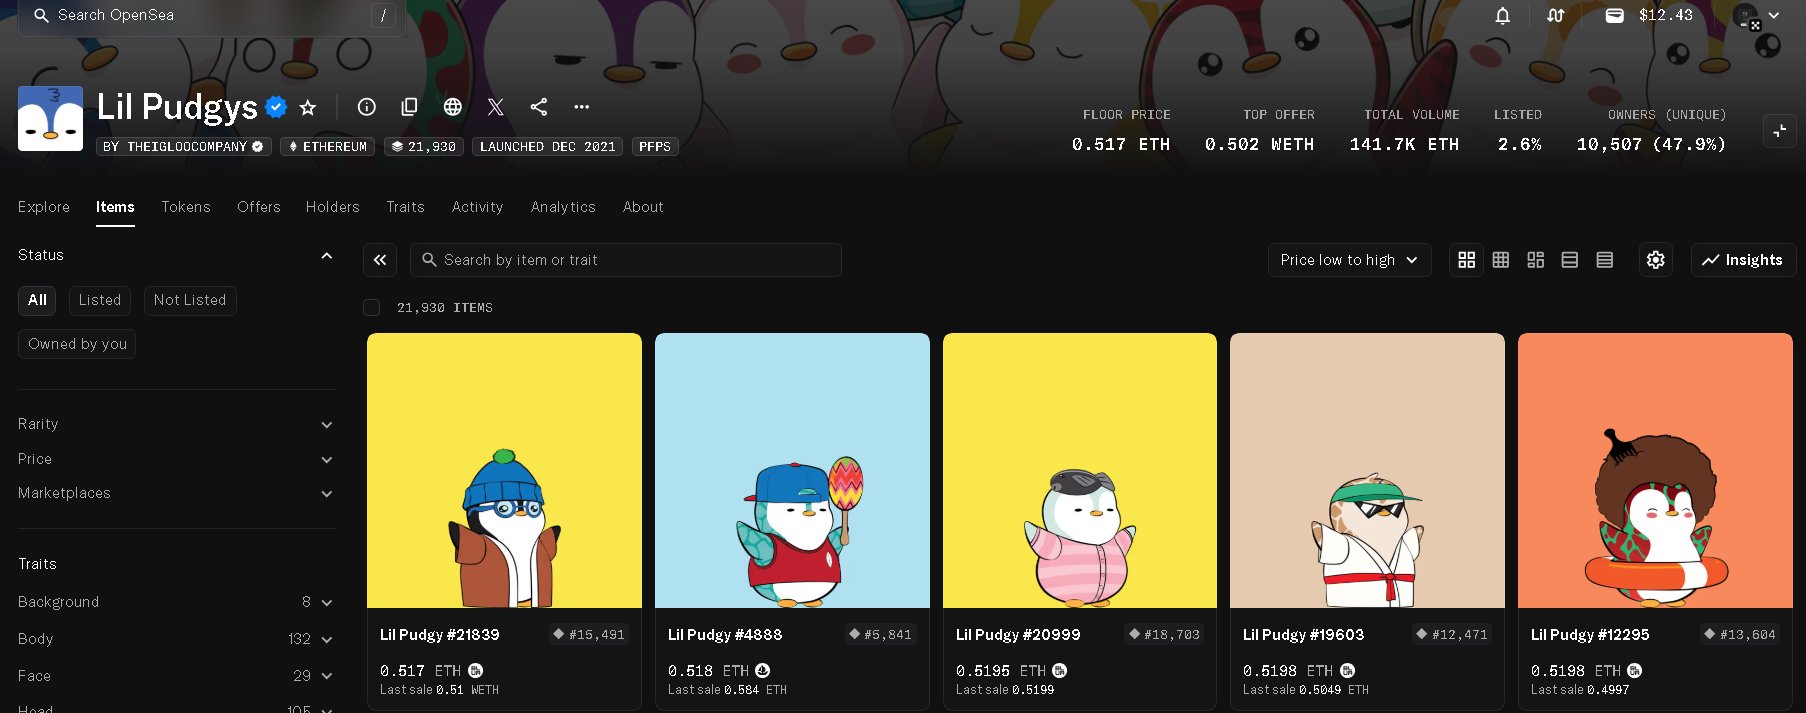The width and height of the screenshot is (1806, 713).
Task: Open notifications bell
Action: [1502, 16]
